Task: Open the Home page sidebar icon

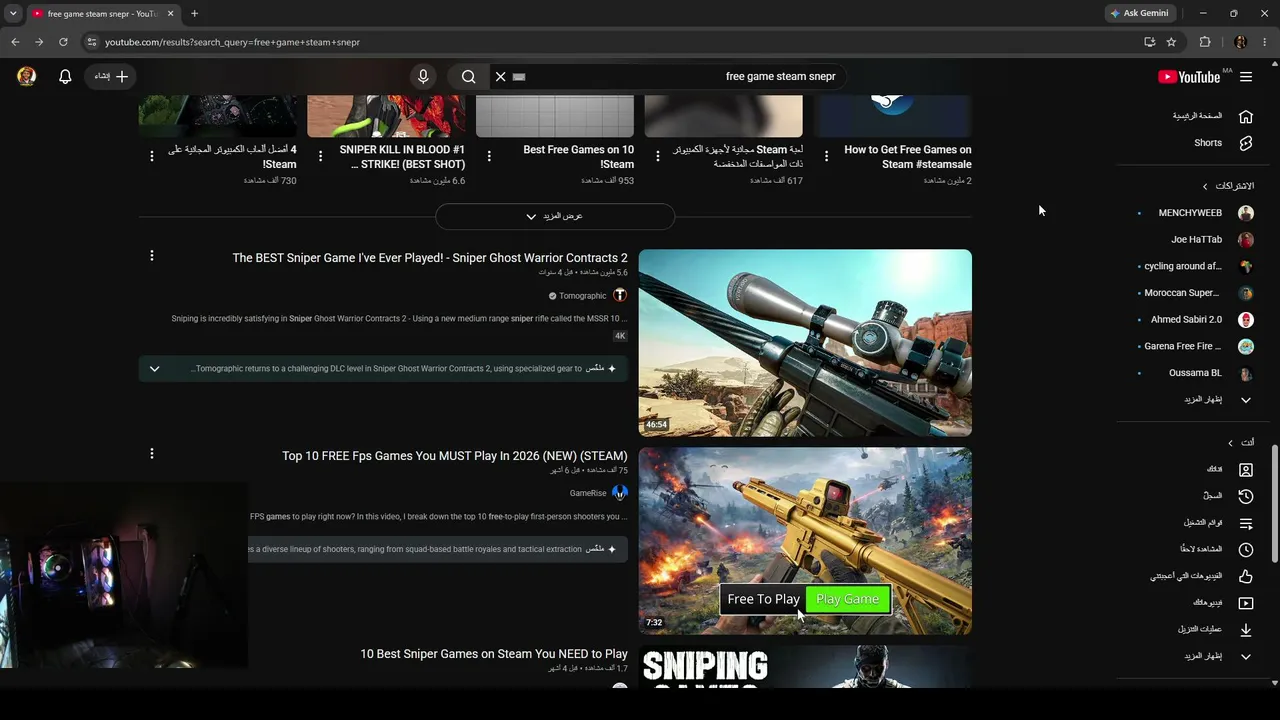Action: (1246, 116)
